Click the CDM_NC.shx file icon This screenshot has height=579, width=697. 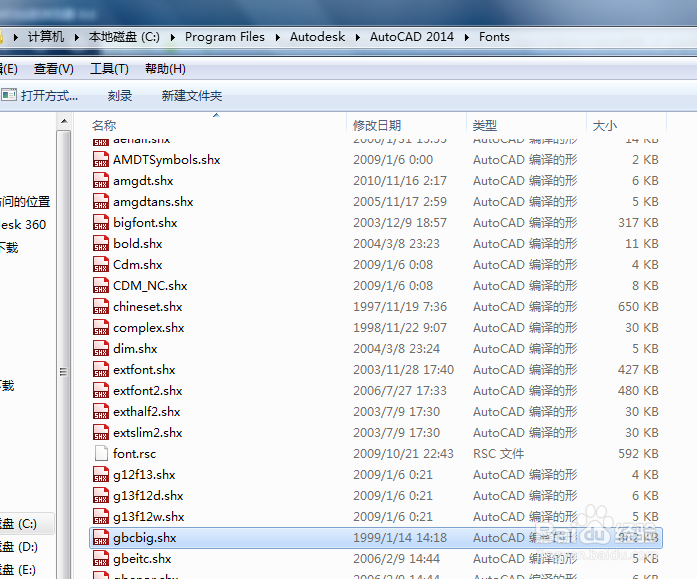coord(101,285)
